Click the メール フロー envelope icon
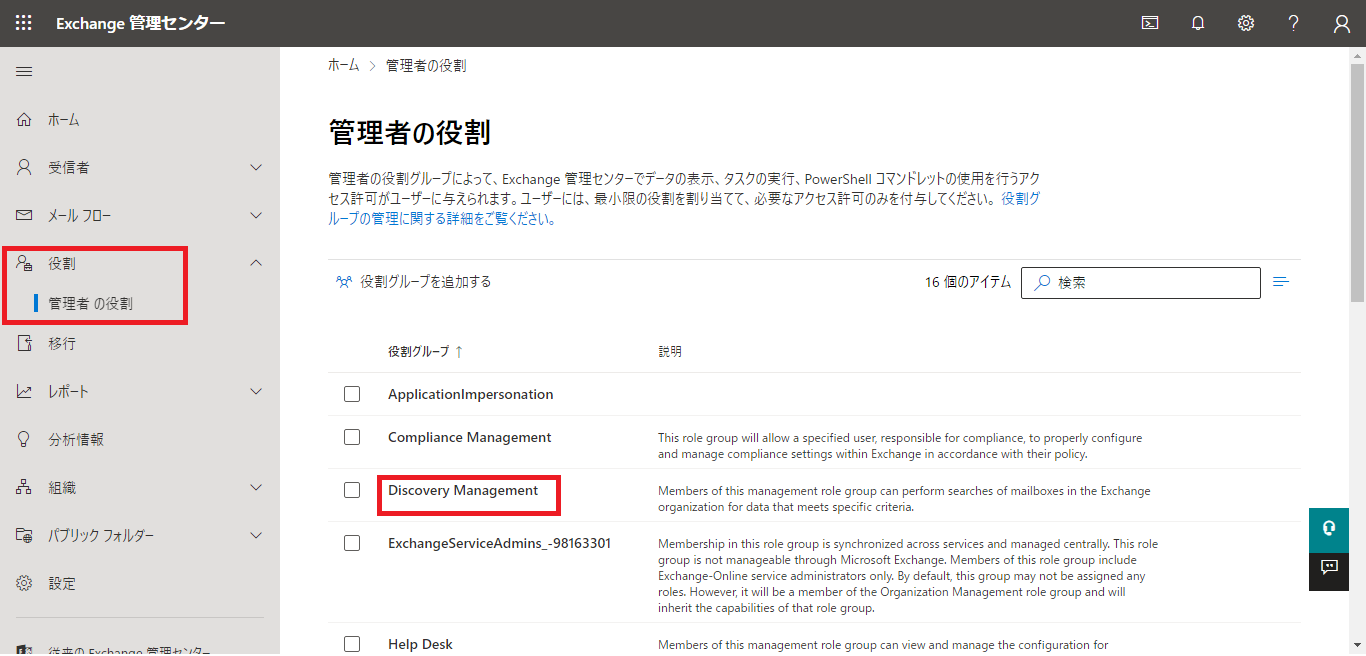 tap(25, 215)
